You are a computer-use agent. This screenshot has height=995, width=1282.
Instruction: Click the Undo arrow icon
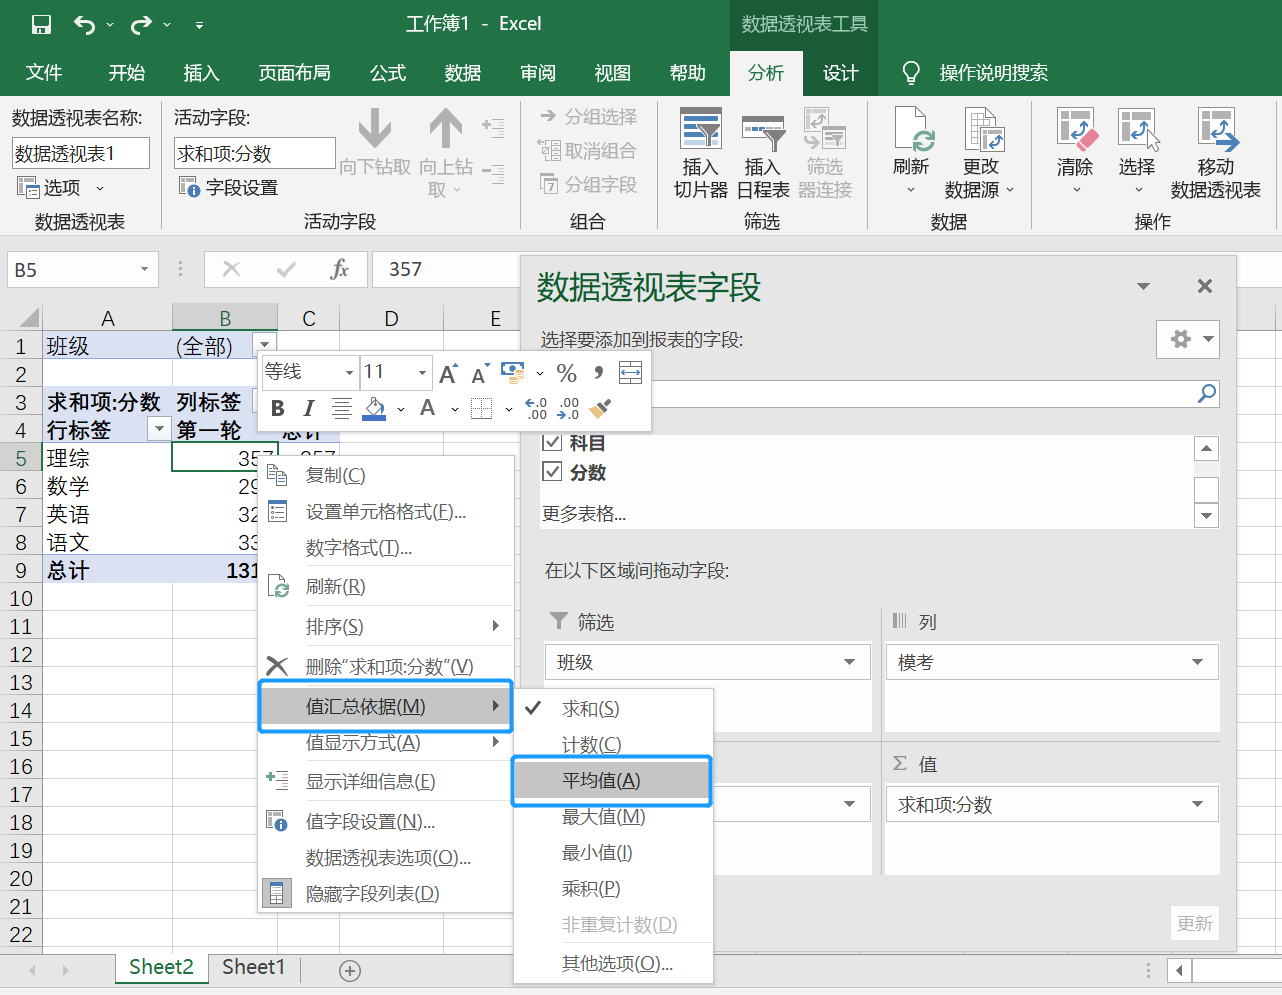pos(85,24)
